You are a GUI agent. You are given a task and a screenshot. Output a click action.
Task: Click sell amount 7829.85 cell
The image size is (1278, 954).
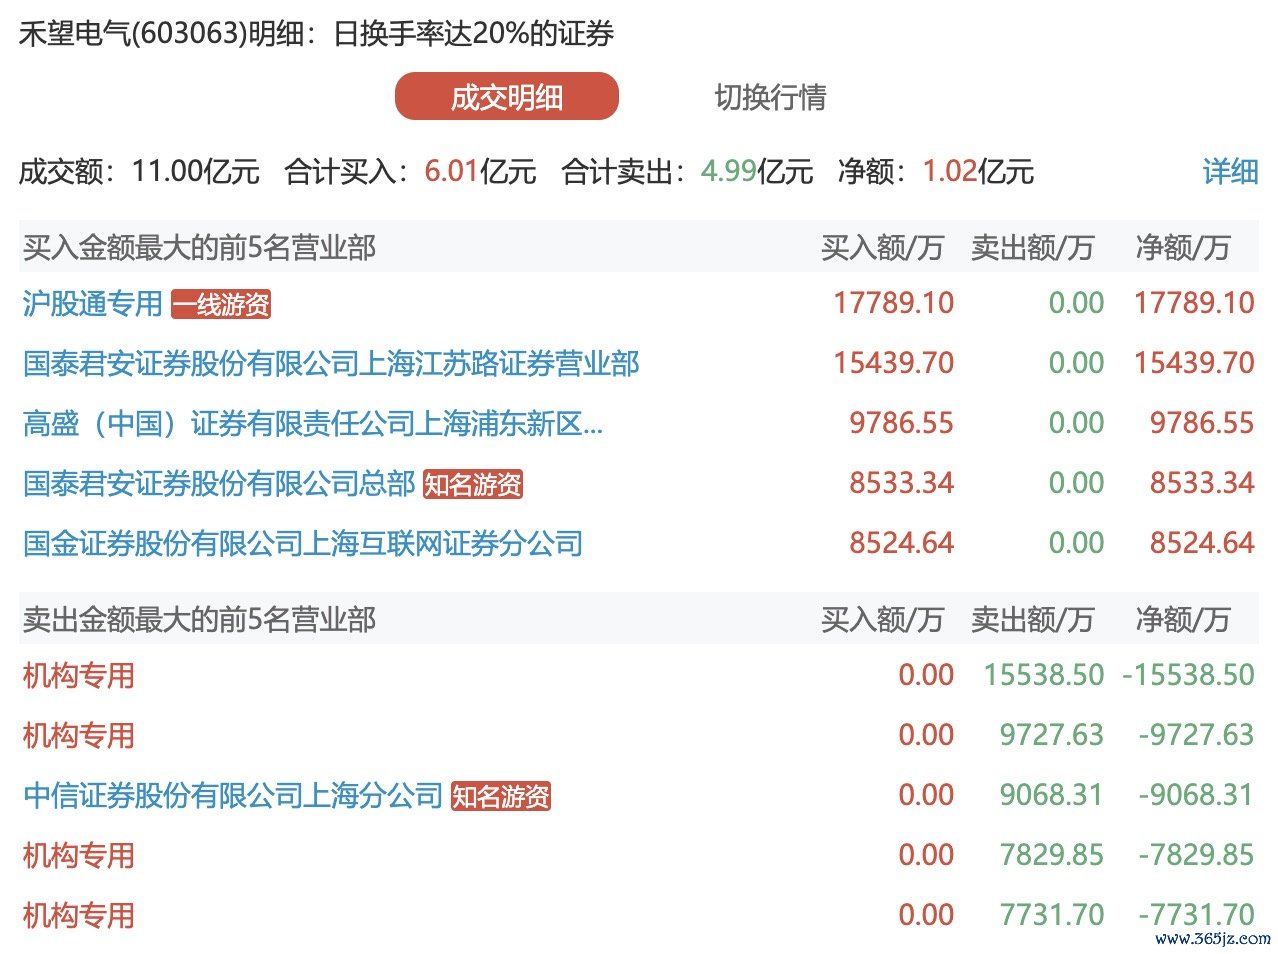tap(1052, 855)
